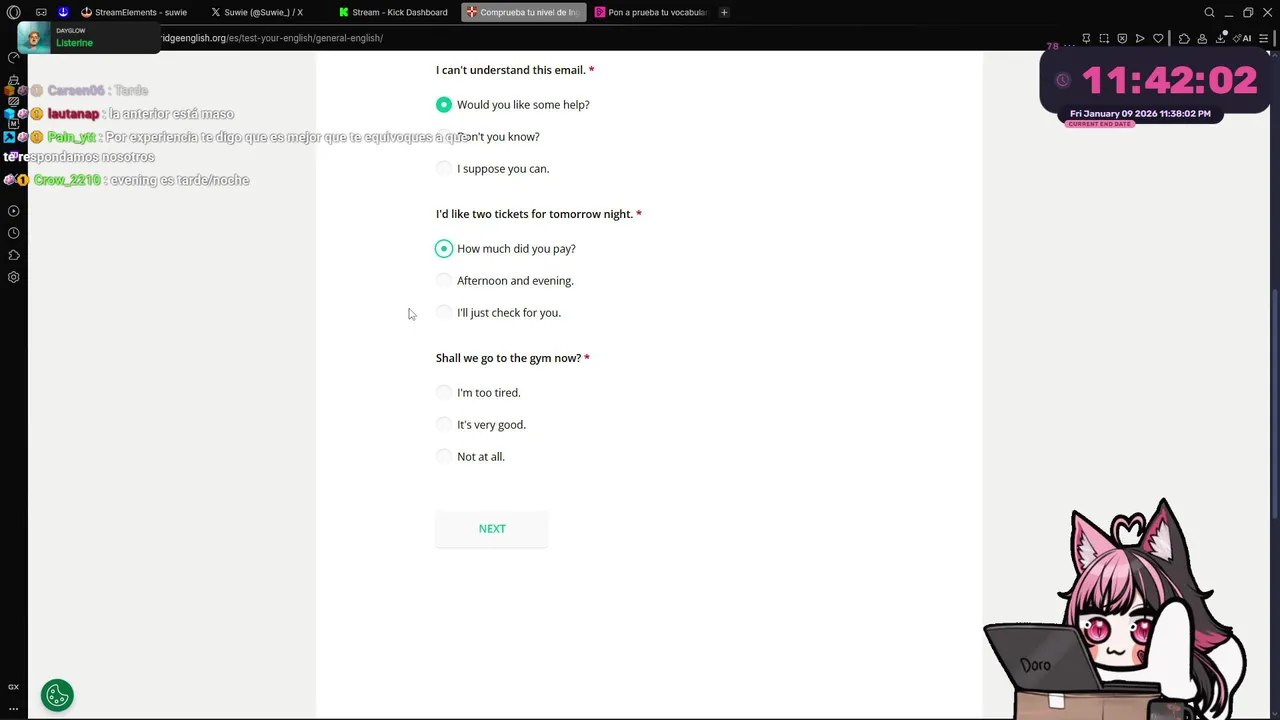Open the extensions cube icon in toolbar
This screenshot has width=1280, height=720.
point(1184,38)
